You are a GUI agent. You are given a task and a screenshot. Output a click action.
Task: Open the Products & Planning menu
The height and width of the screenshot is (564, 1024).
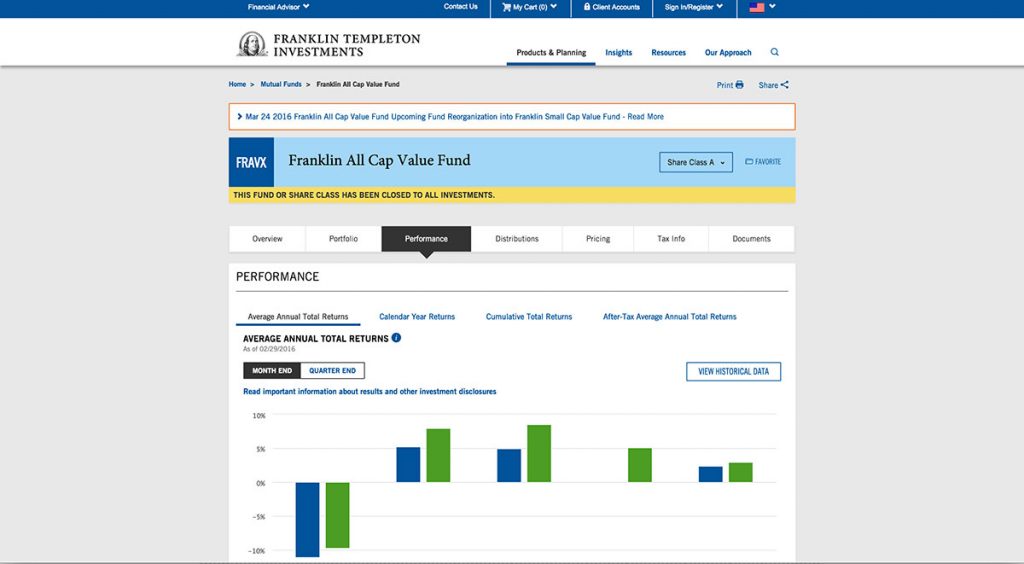pyautogui.click(x=551, y=53)
